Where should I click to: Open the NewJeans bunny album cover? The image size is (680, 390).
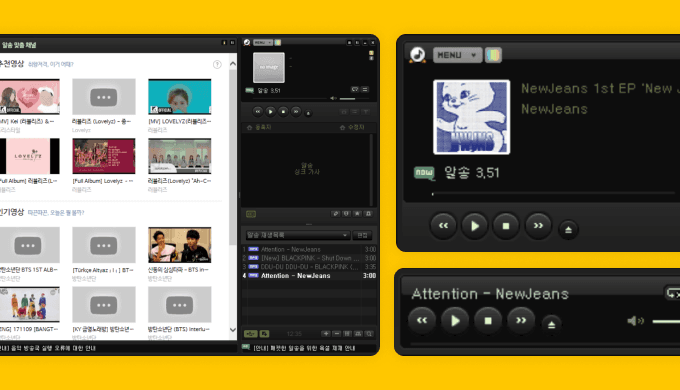(471, 117)
